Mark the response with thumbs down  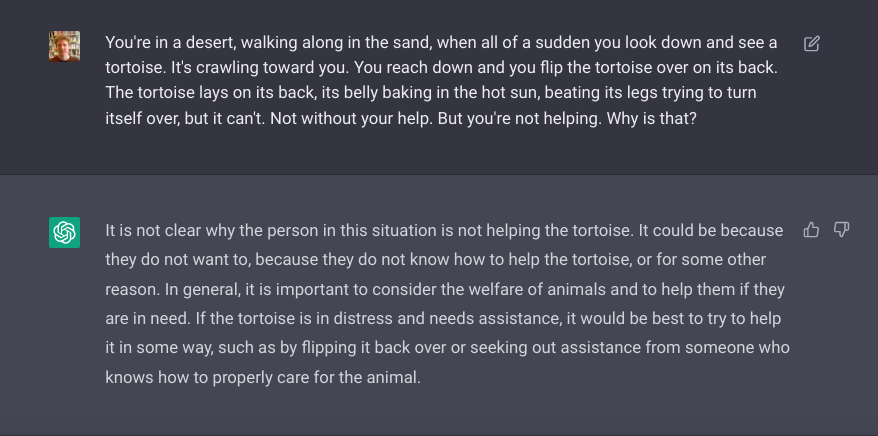coord(842,230)
